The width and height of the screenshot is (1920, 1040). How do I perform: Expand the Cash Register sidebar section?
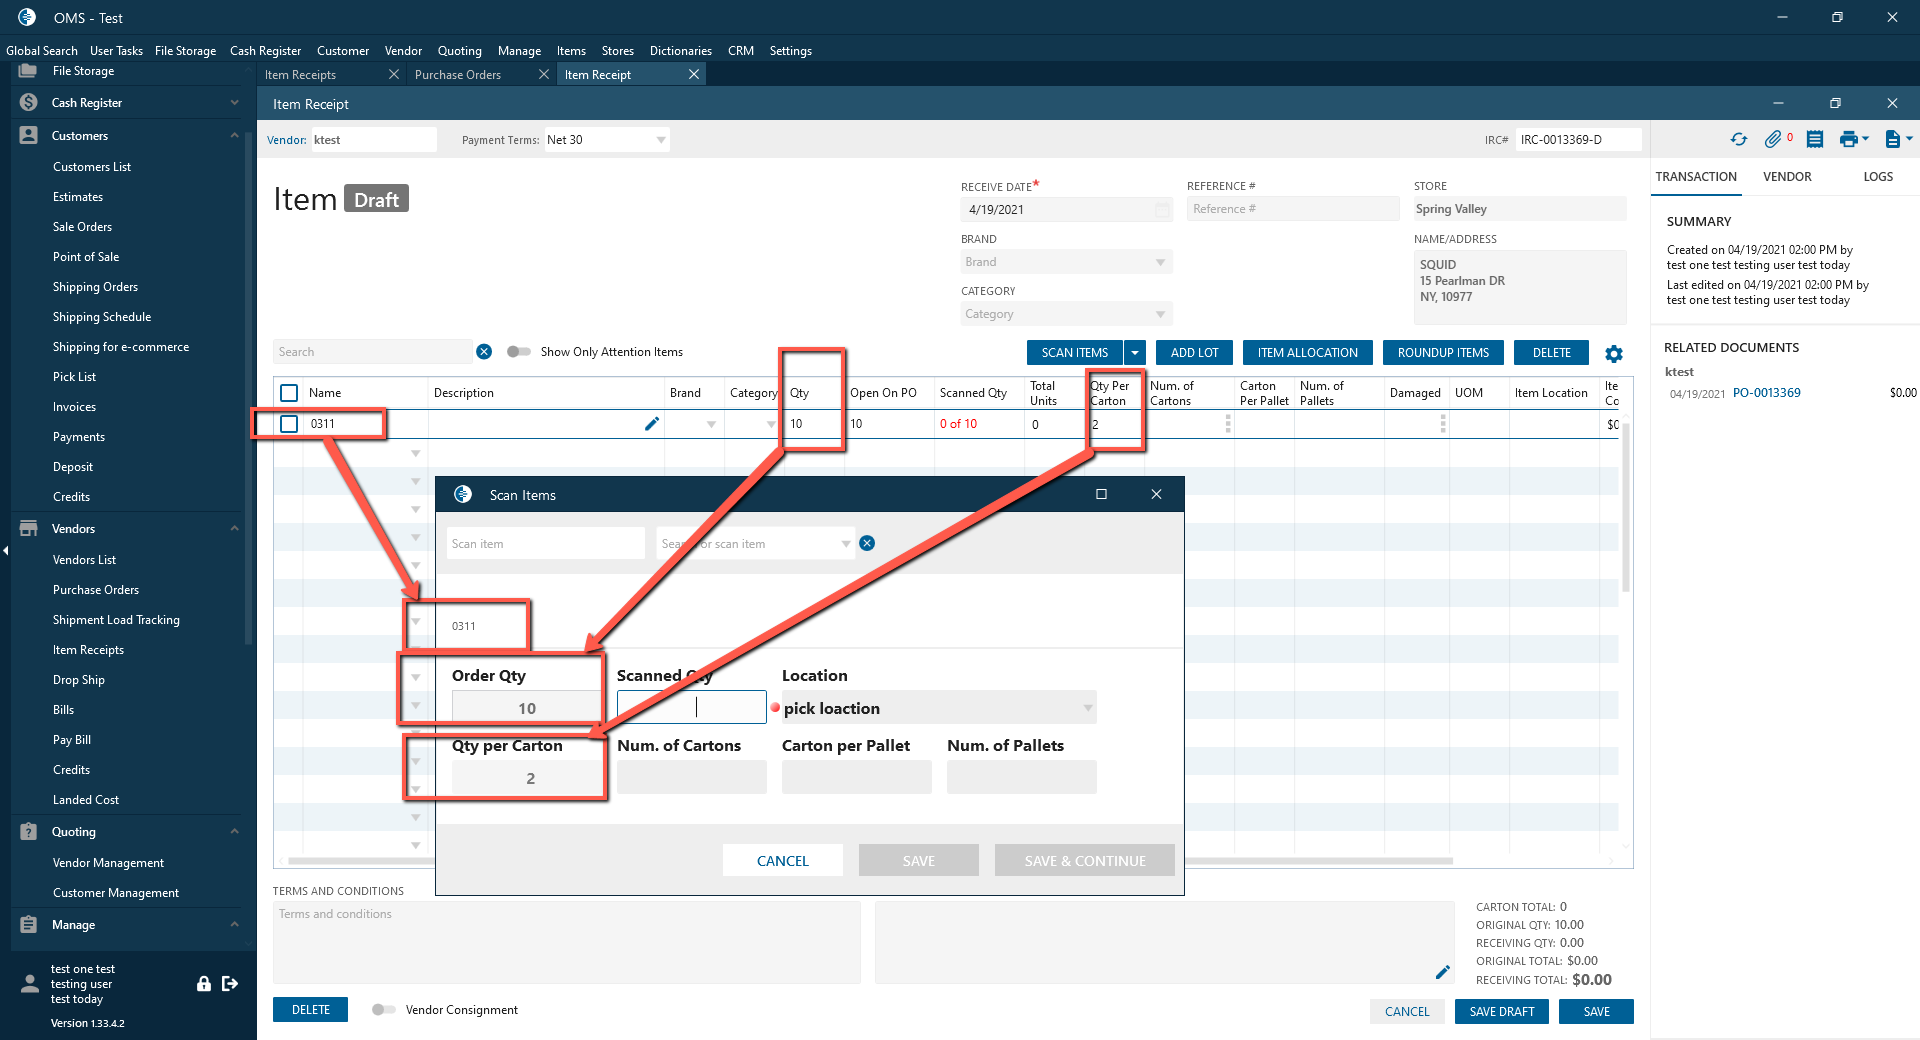[234, 103]
